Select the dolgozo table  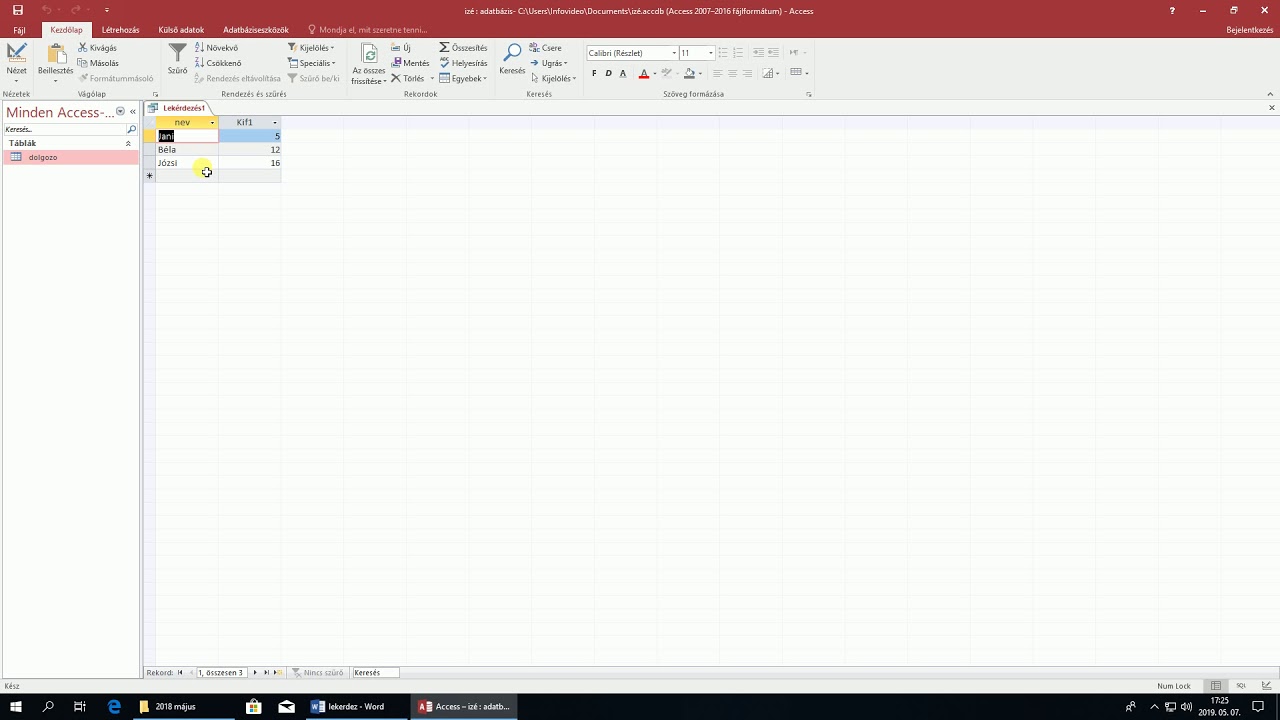[x=70, y=157]
